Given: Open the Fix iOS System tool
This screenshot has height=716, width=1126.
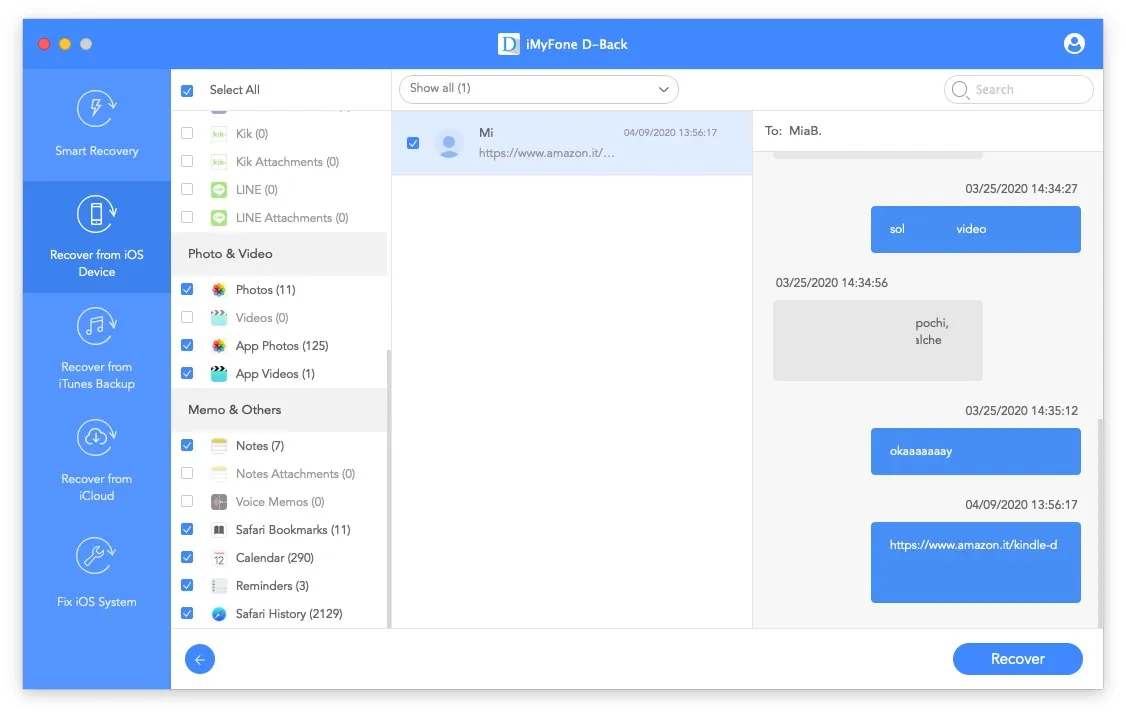Looking at the screenshot, I should (95, 572).
